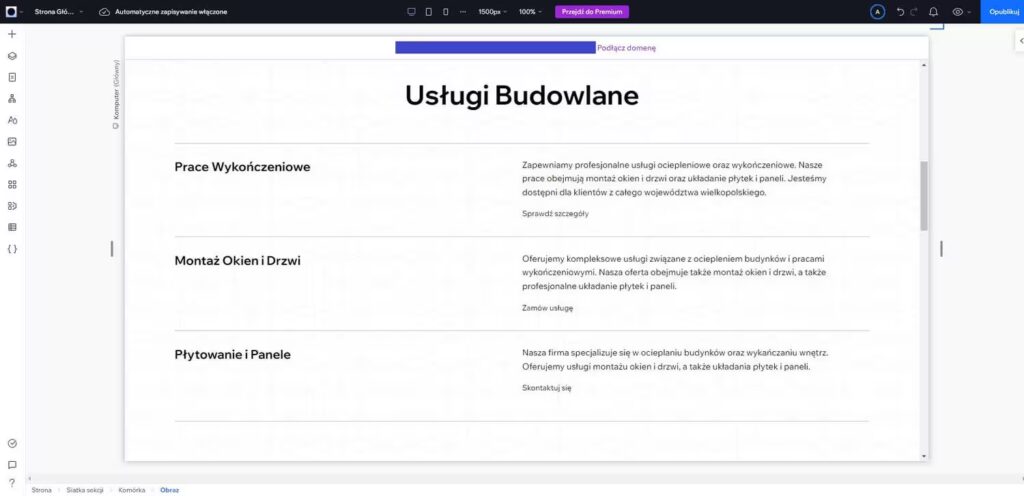Click Przejdź do Premium button

coord(592,12)
